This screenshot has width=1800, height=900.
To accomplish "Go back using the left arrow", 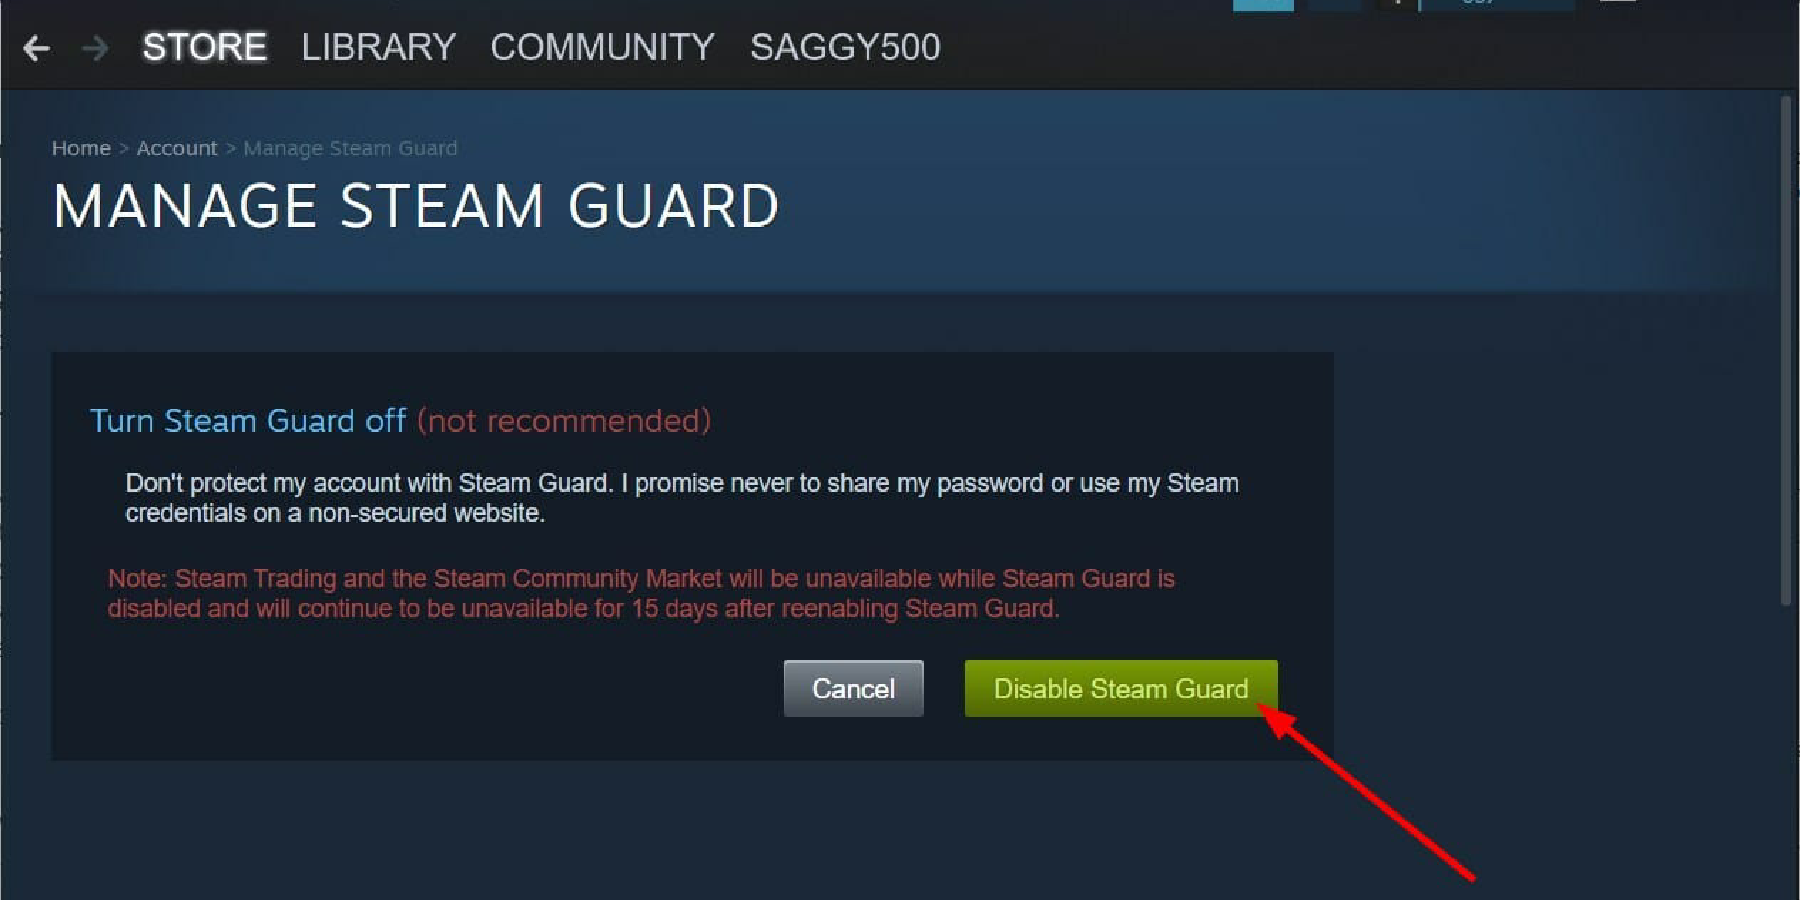I will click(36, 48).
